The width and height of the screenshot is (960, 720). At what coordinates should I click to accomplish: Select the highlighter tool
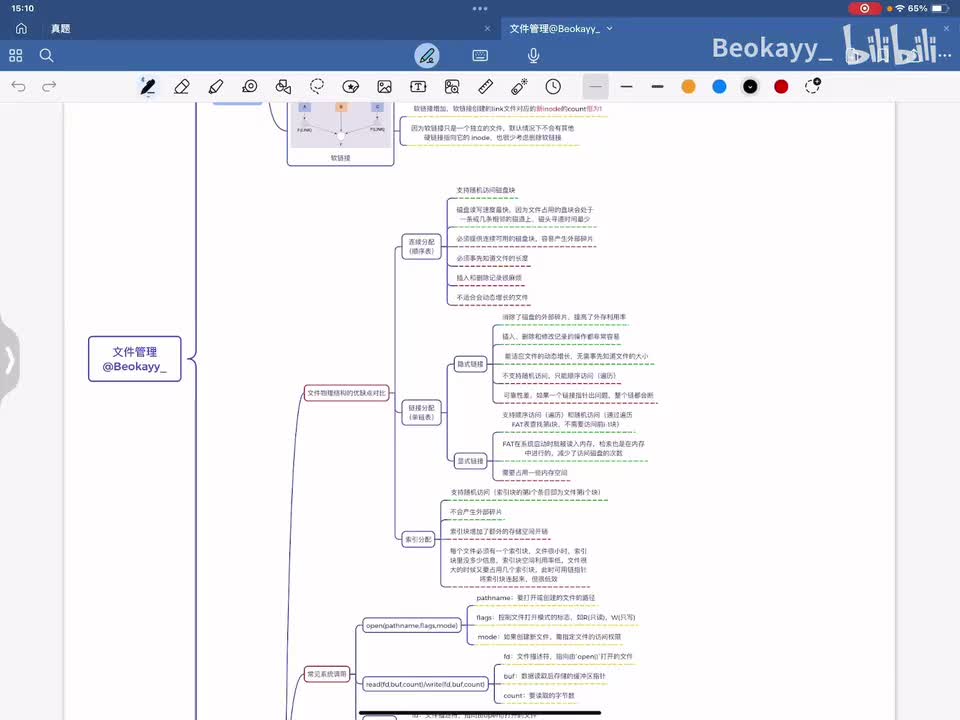[x=216, y=86]
